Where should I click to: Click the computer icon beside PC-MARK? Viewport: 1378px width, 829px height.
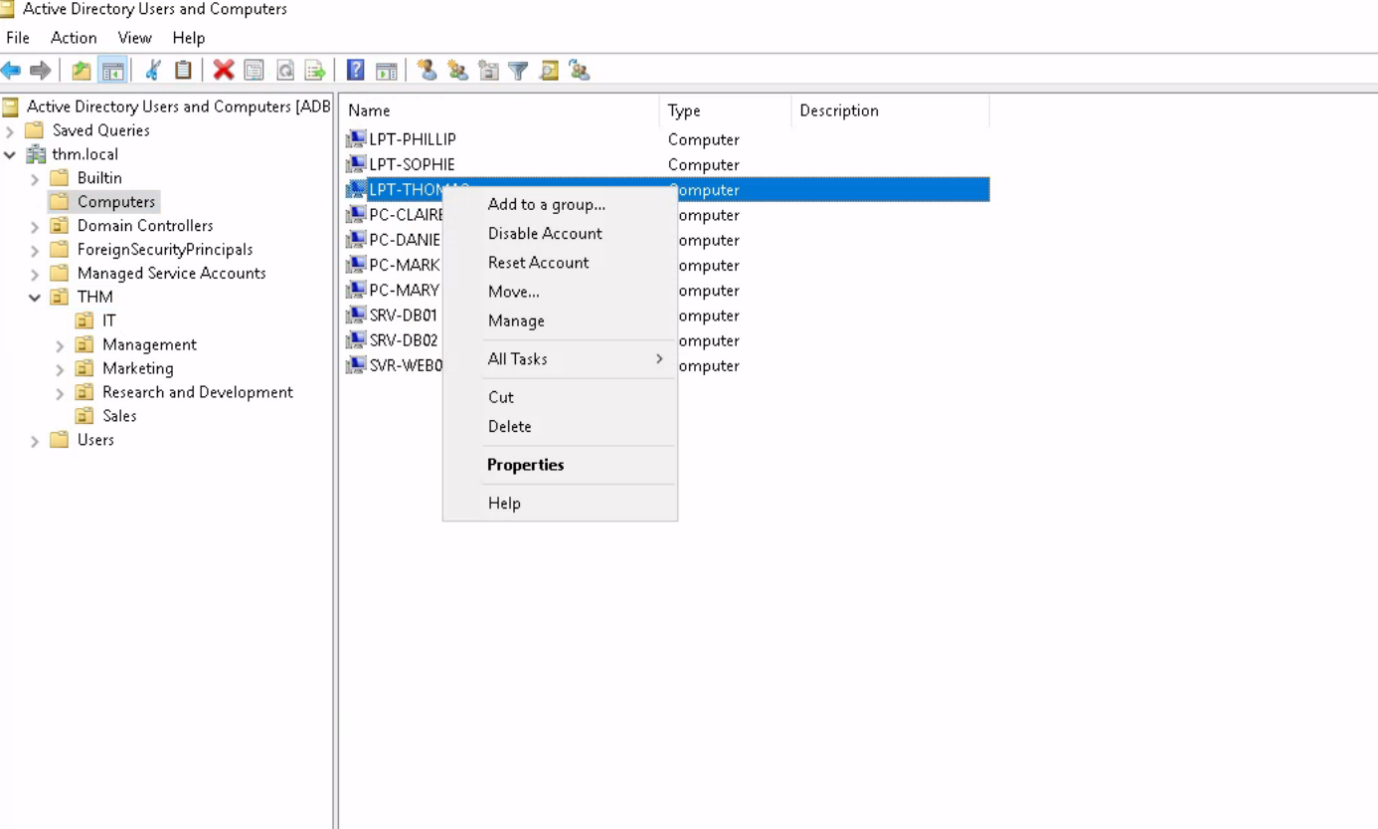356,265
